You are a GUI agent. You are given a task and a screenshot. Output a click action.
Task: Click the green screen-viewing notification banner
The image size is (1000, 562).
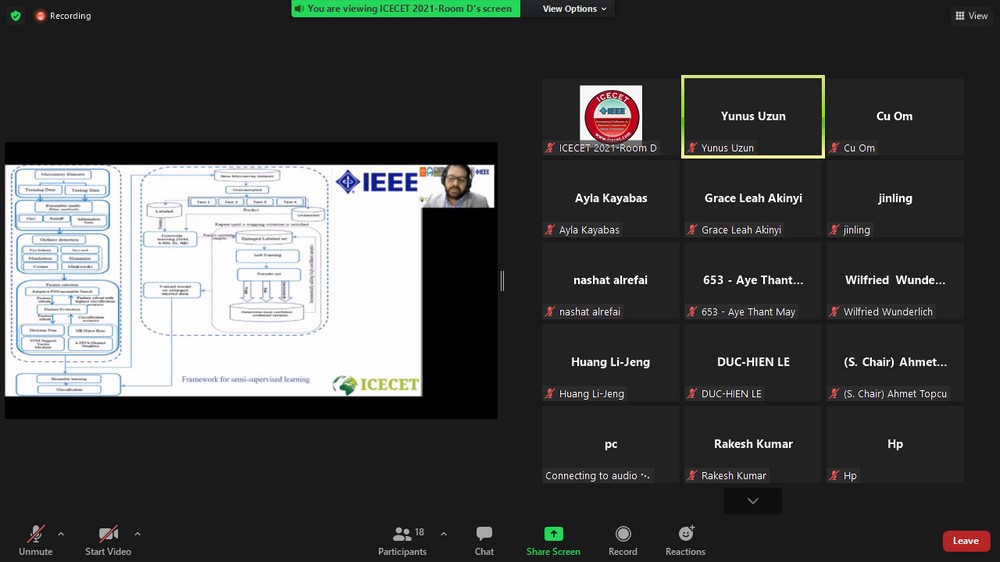click(404, 9)
